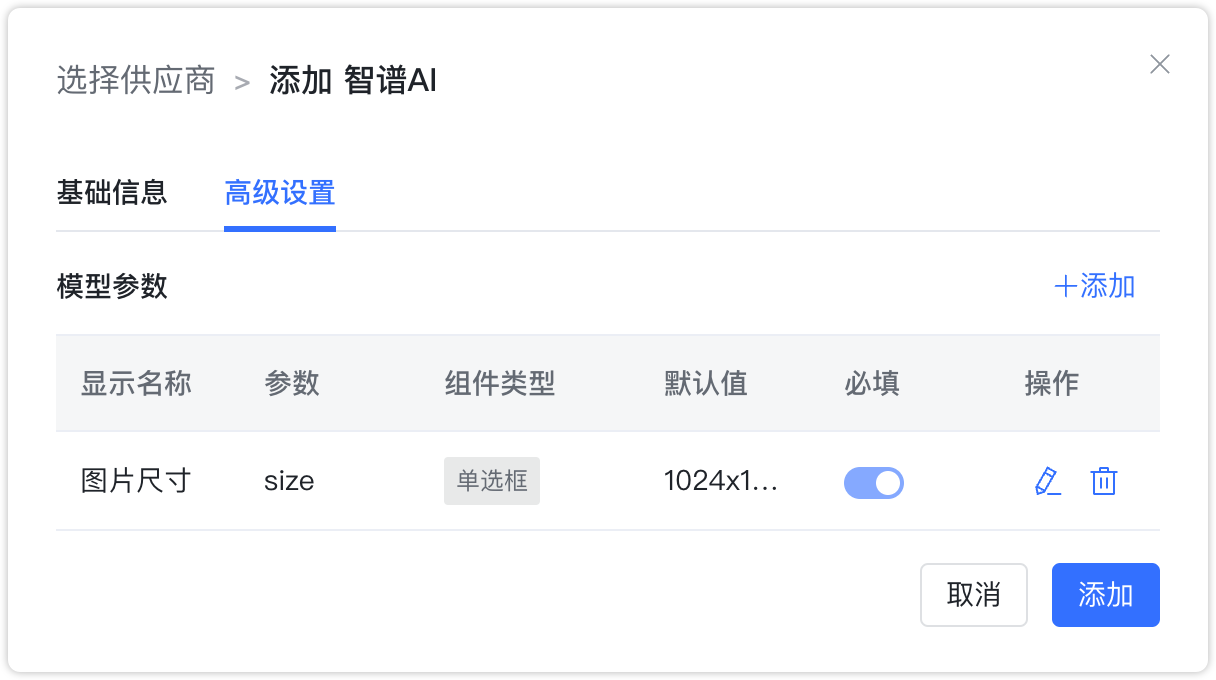Click the X to close the dialog
The image size is (1216, 680).
1159,64
